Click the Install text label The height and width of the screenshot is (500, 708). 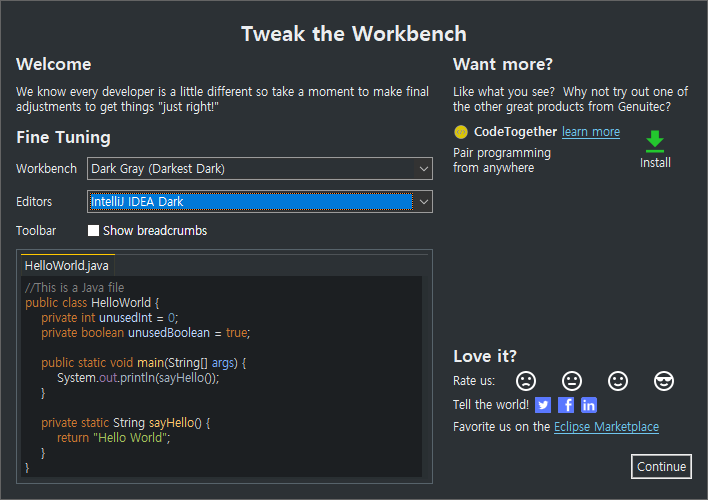click(x=655, y=163)
